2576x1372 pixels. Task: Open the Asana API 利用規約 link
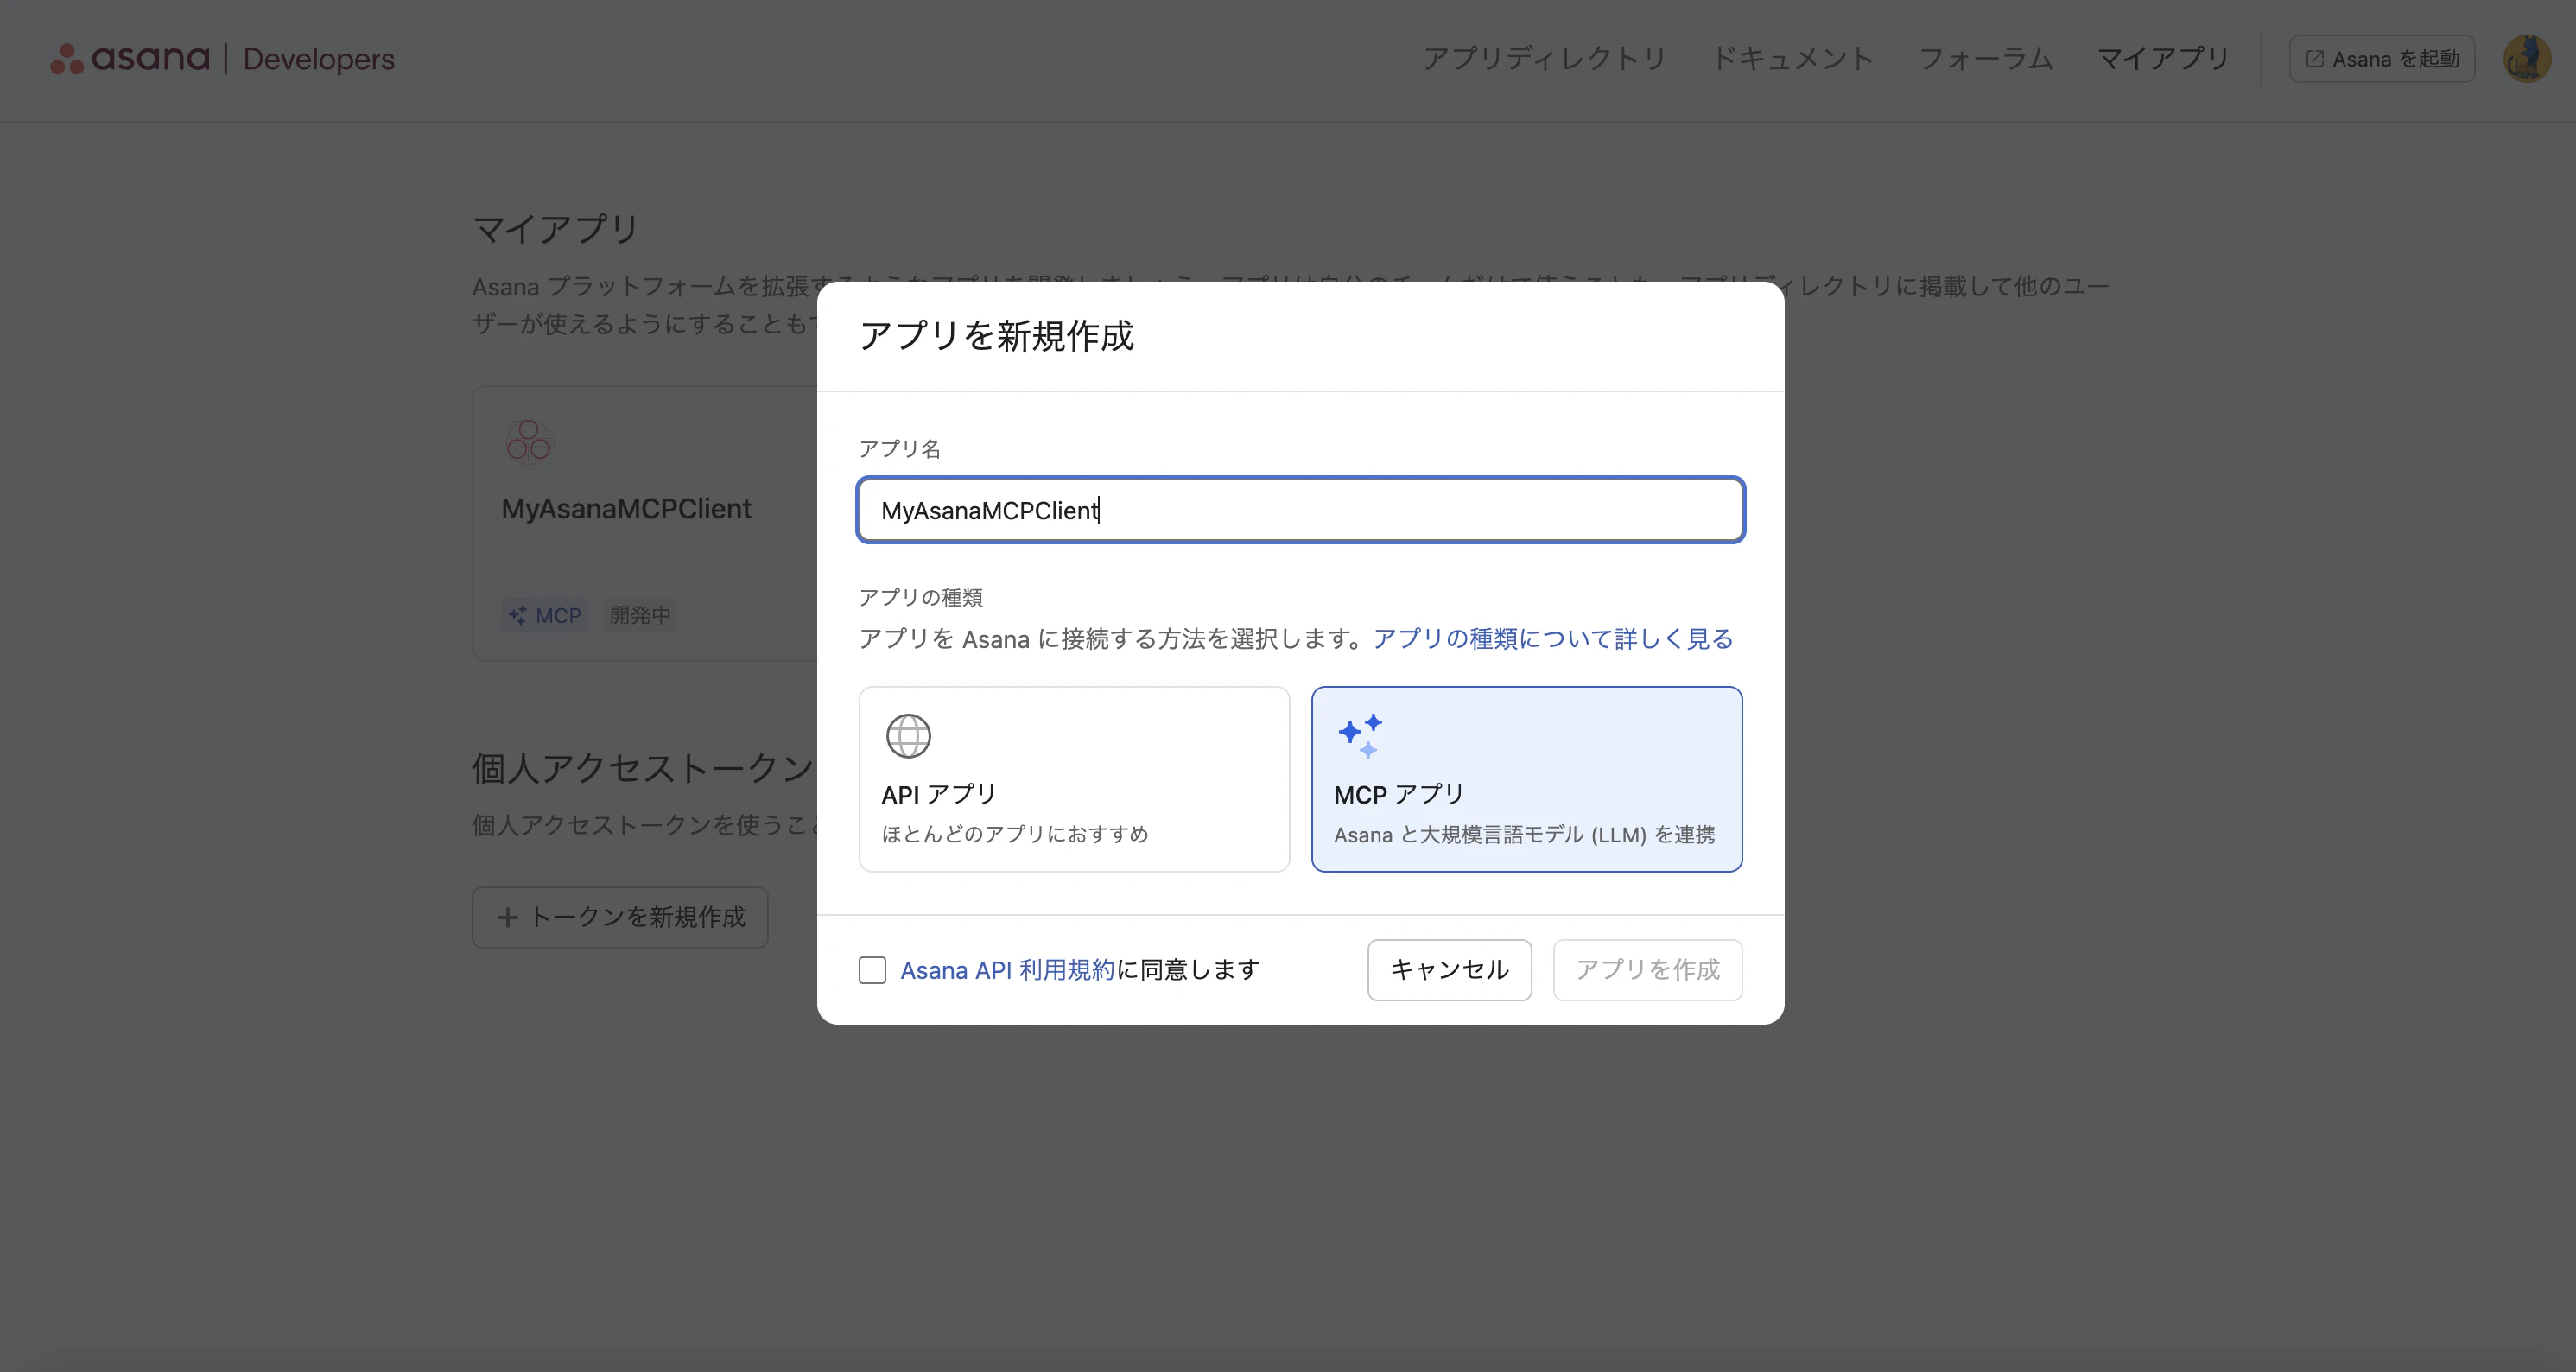pos(1007,970)
